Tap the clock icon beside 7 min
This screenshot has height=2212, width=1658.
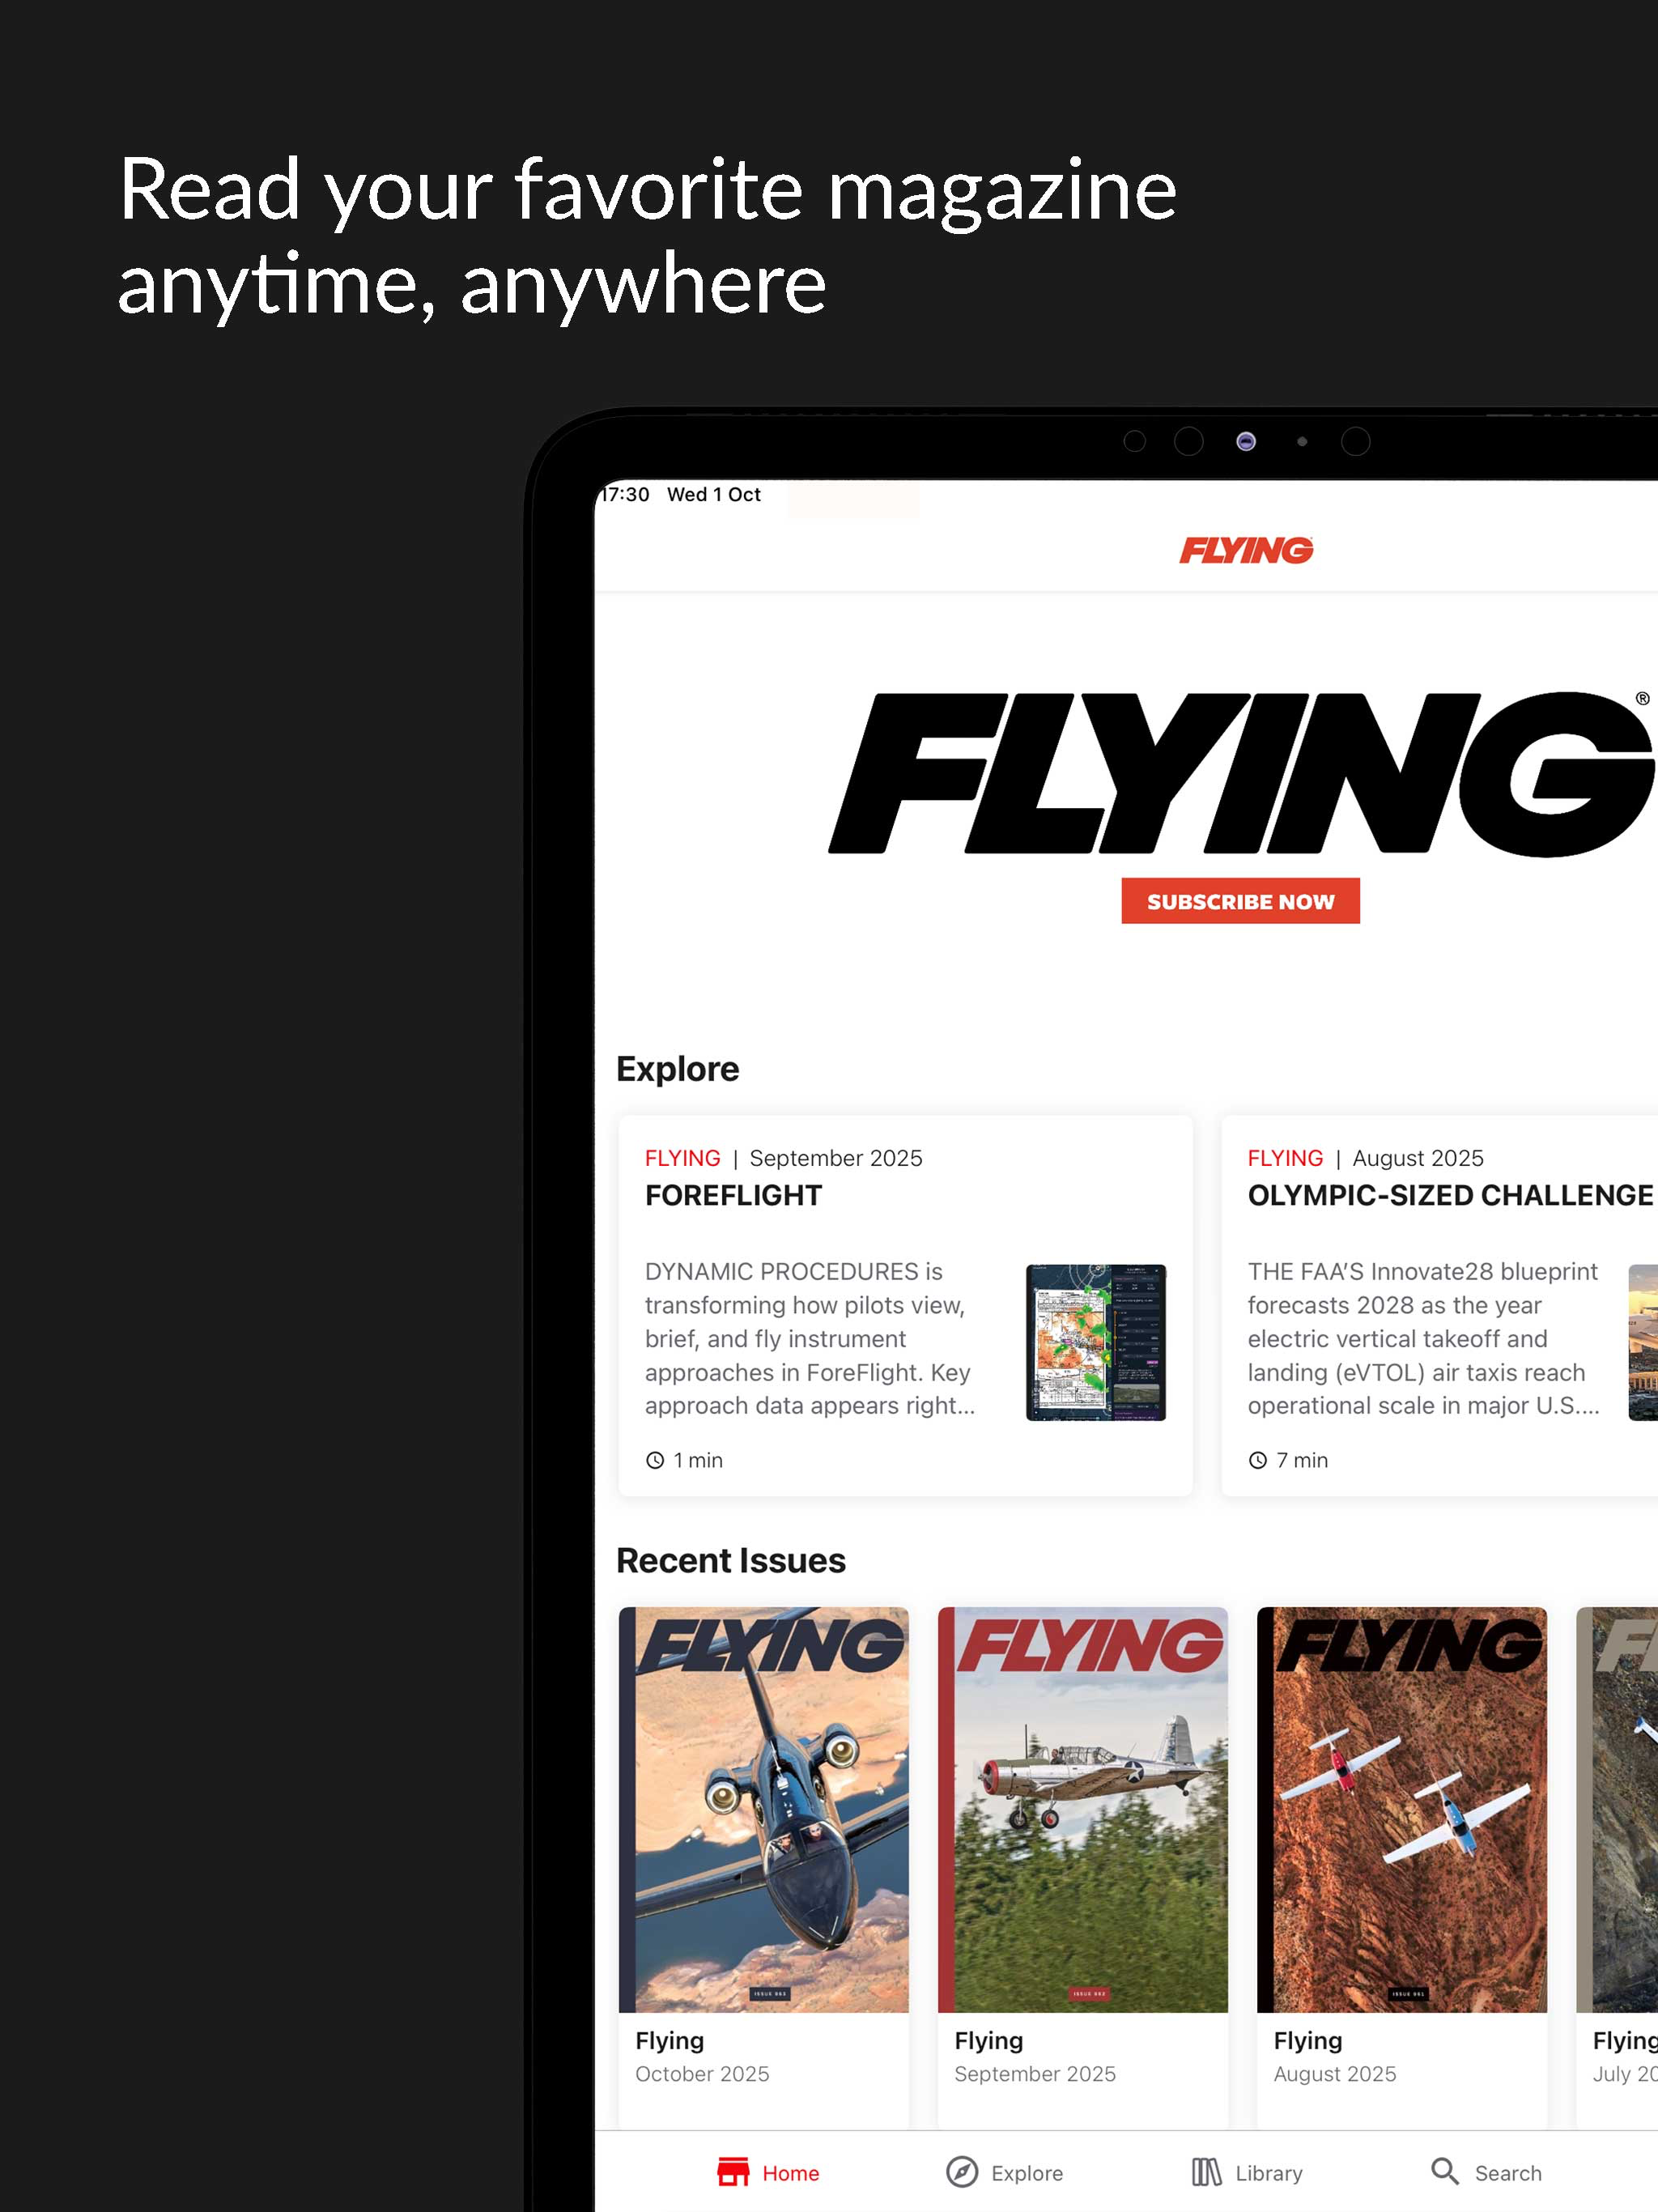tap(1258, 1460)
